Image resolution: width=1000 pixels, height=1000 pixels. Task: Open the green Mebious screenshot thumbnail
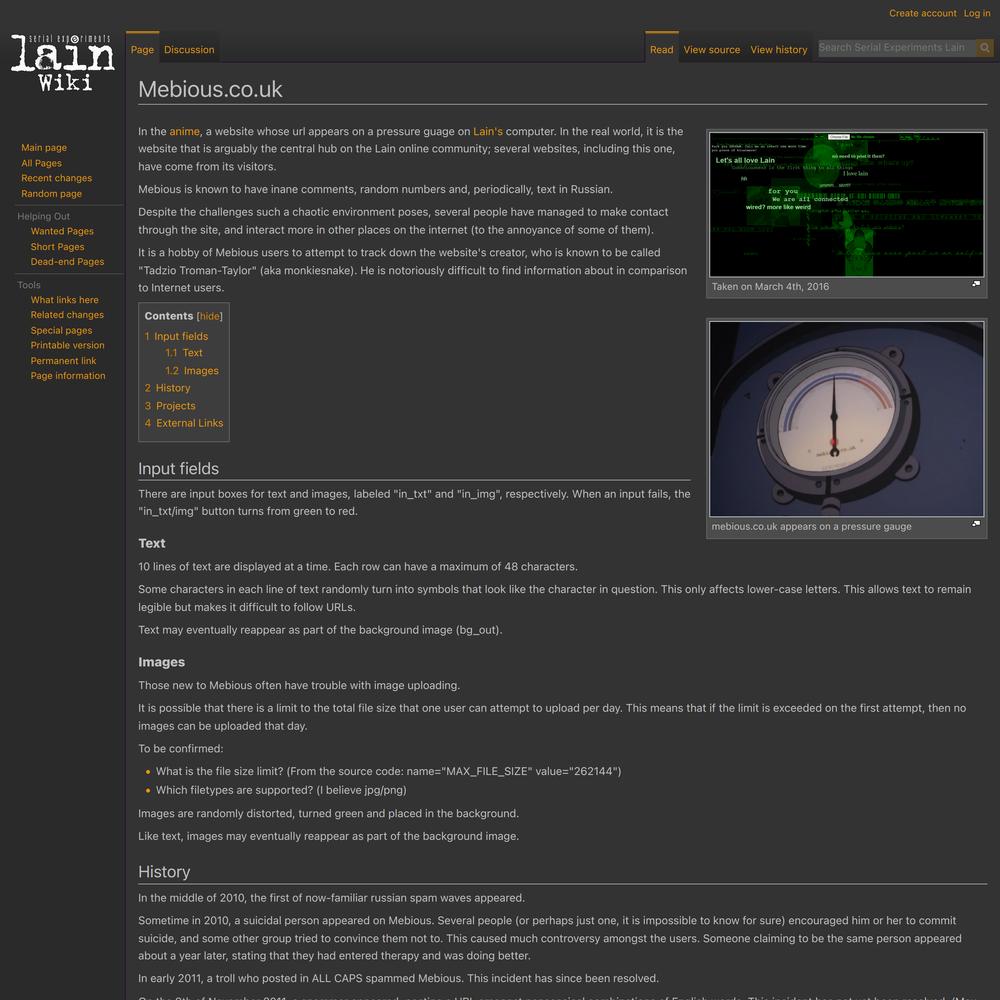click(846, 204)
